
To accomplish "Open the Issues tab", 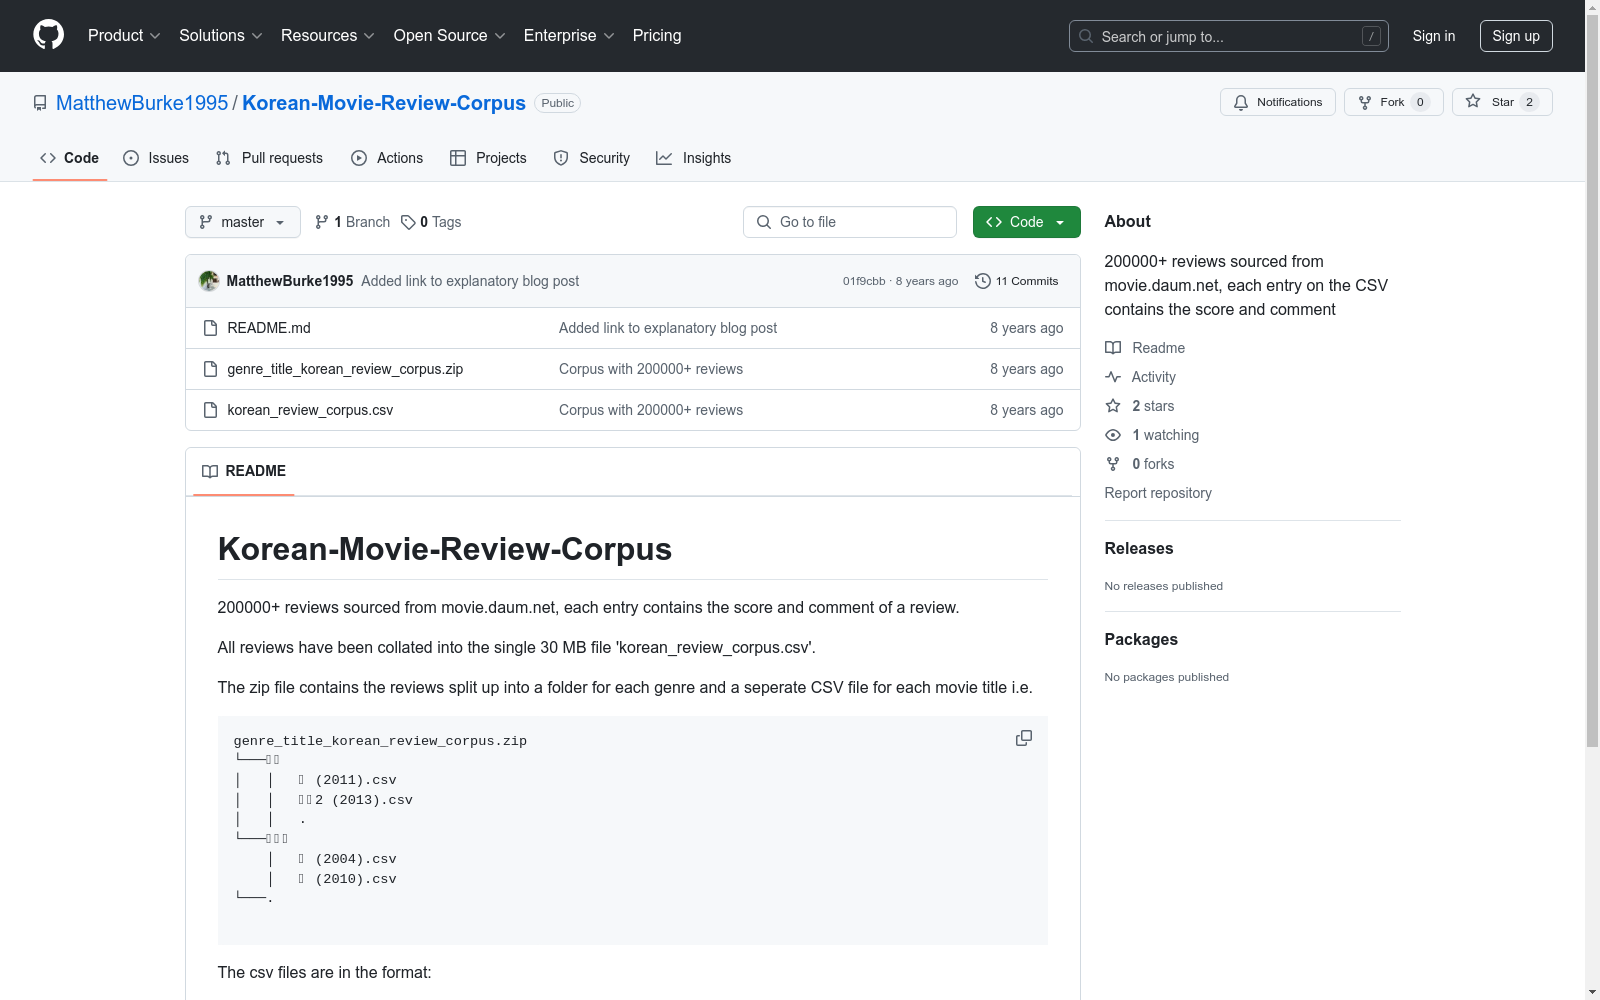I will pyautogui.click(x=156, y=158).
